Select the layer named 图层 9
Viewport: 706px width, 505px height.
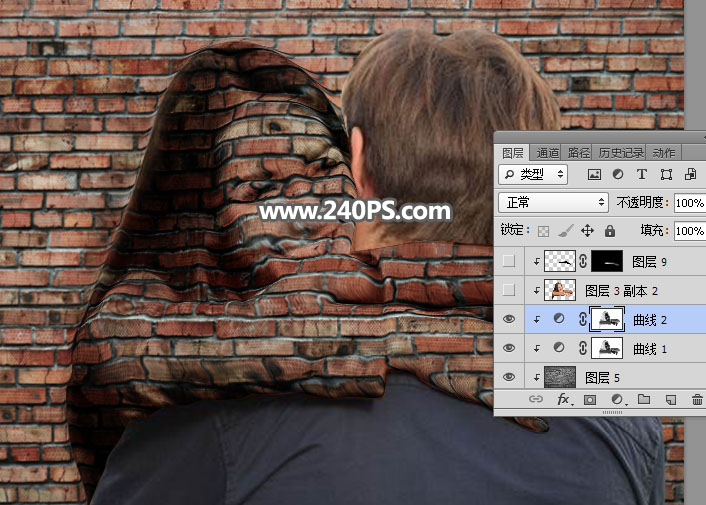(649, 262)
